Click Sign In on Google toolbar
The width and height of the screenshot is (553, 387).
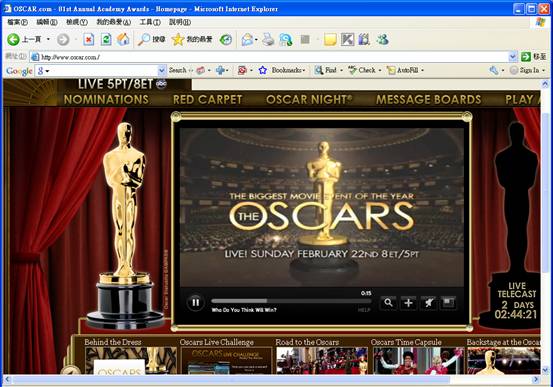(525, 71)
